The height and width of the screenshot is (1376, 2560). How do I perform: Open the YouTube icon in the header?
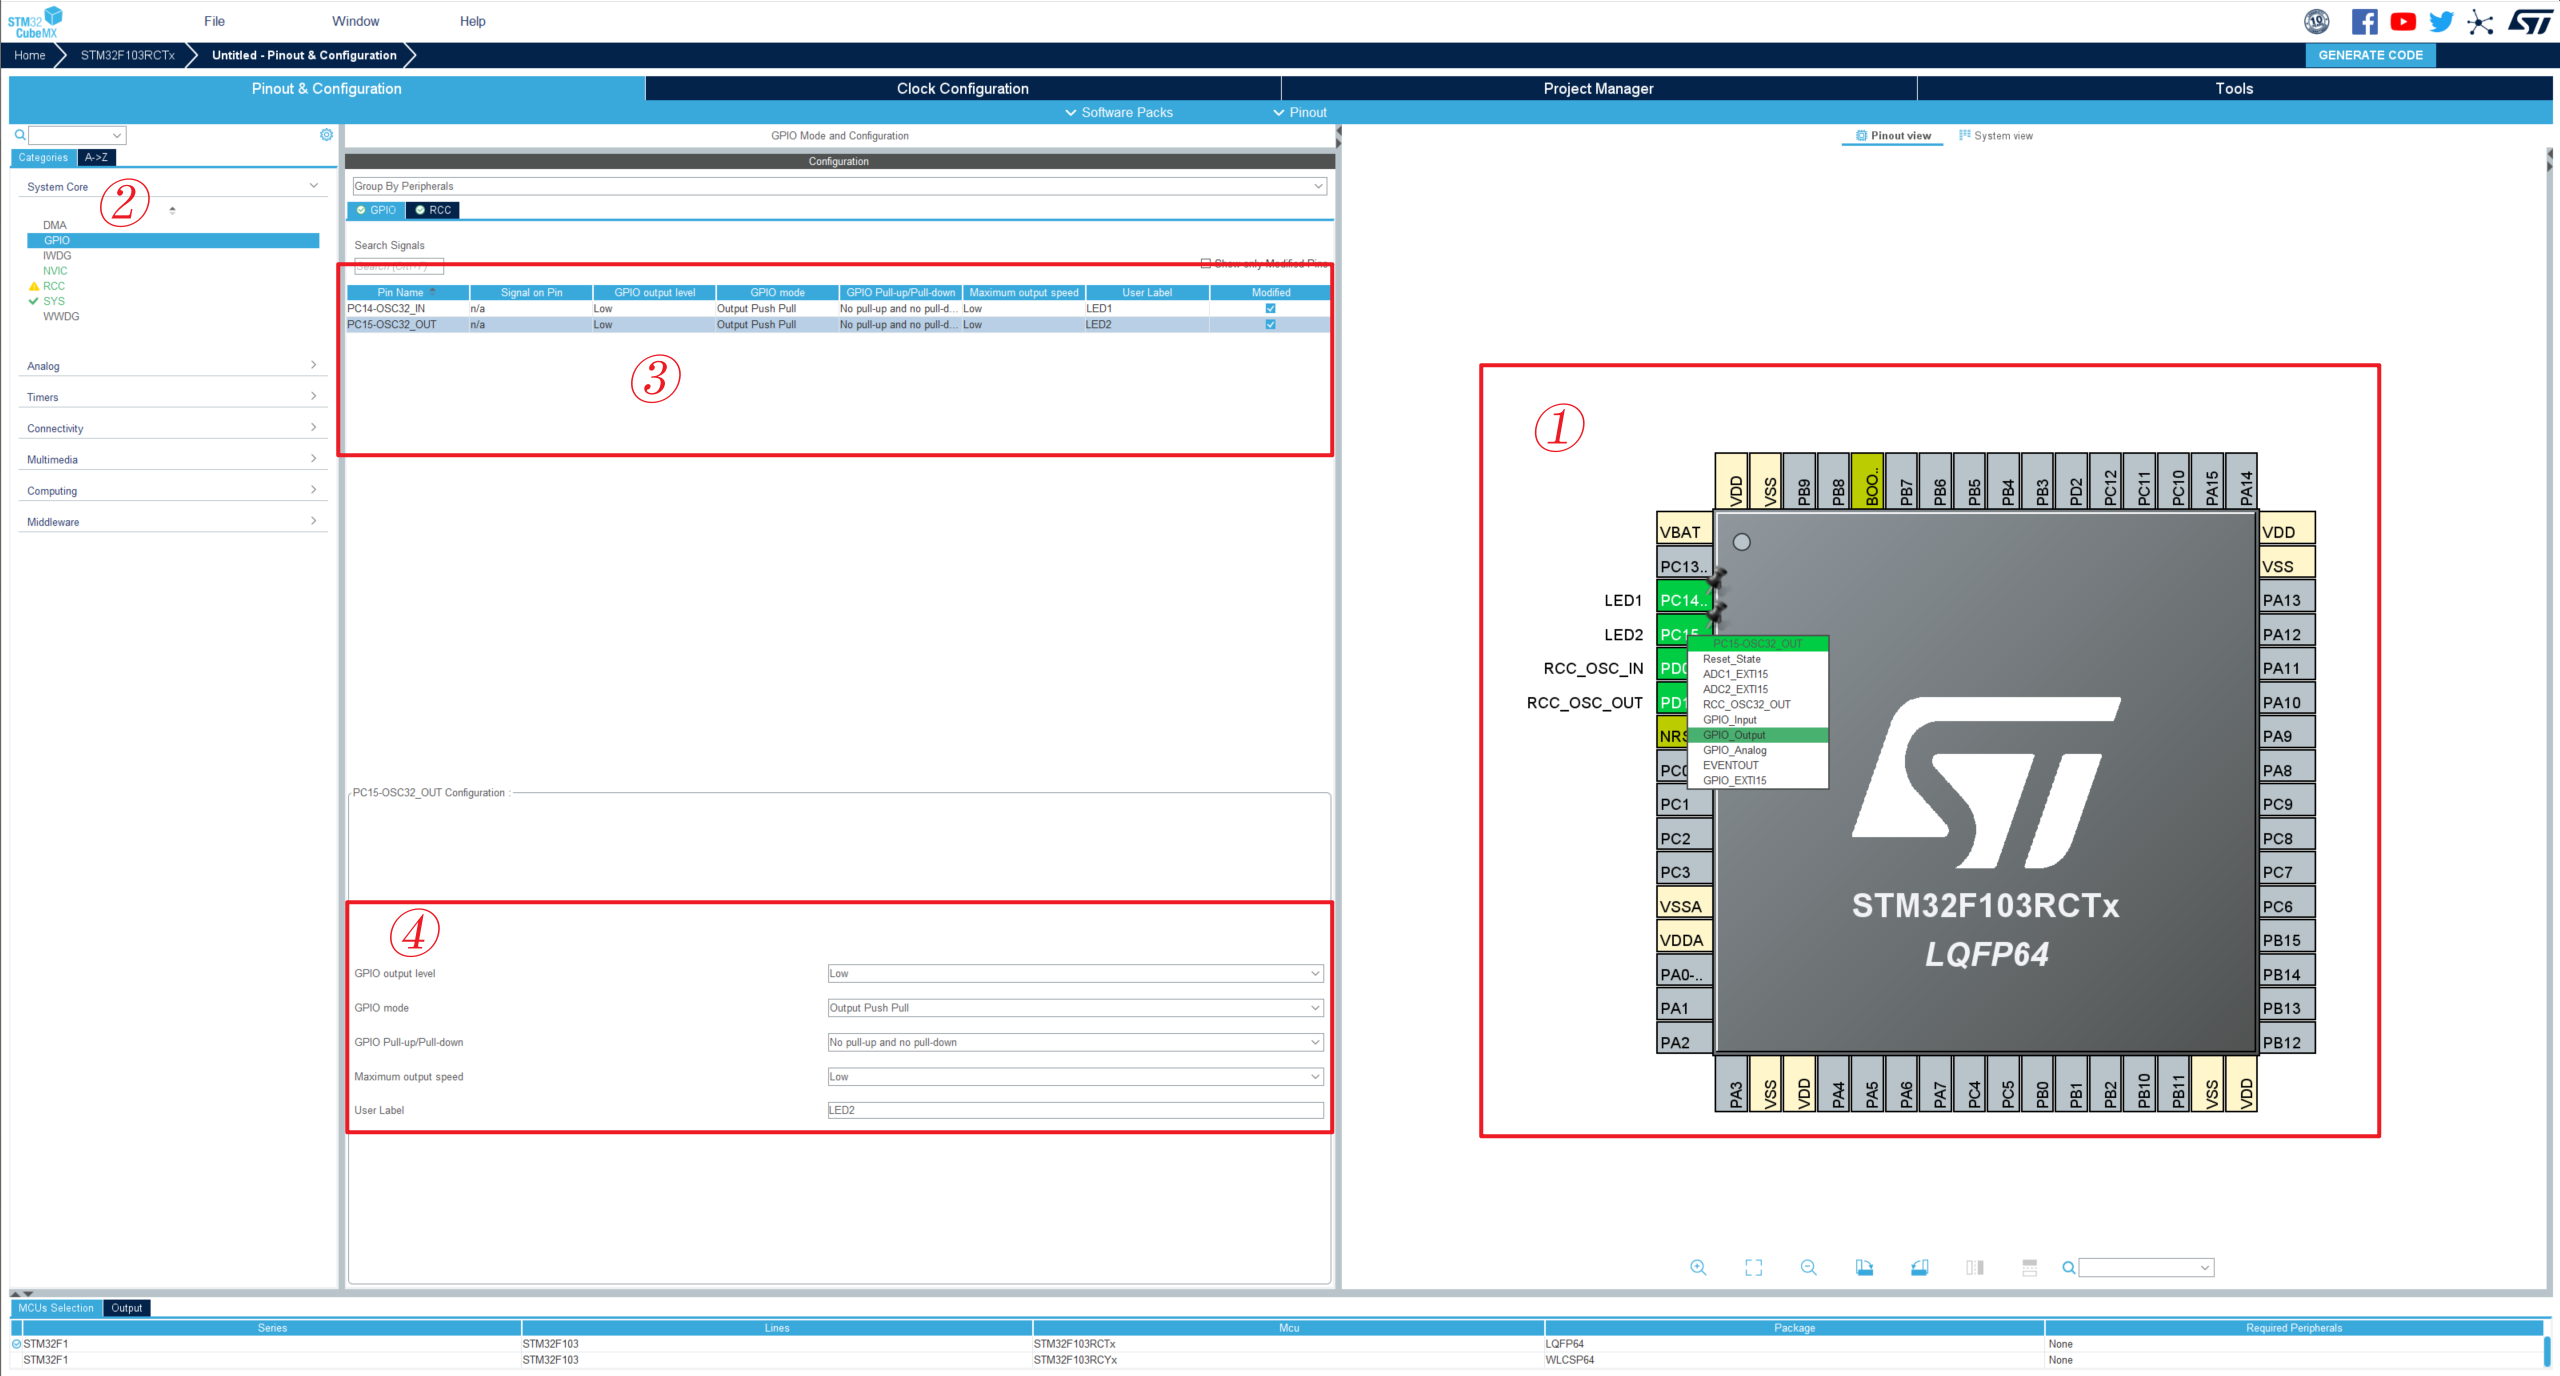point(2403,22)
